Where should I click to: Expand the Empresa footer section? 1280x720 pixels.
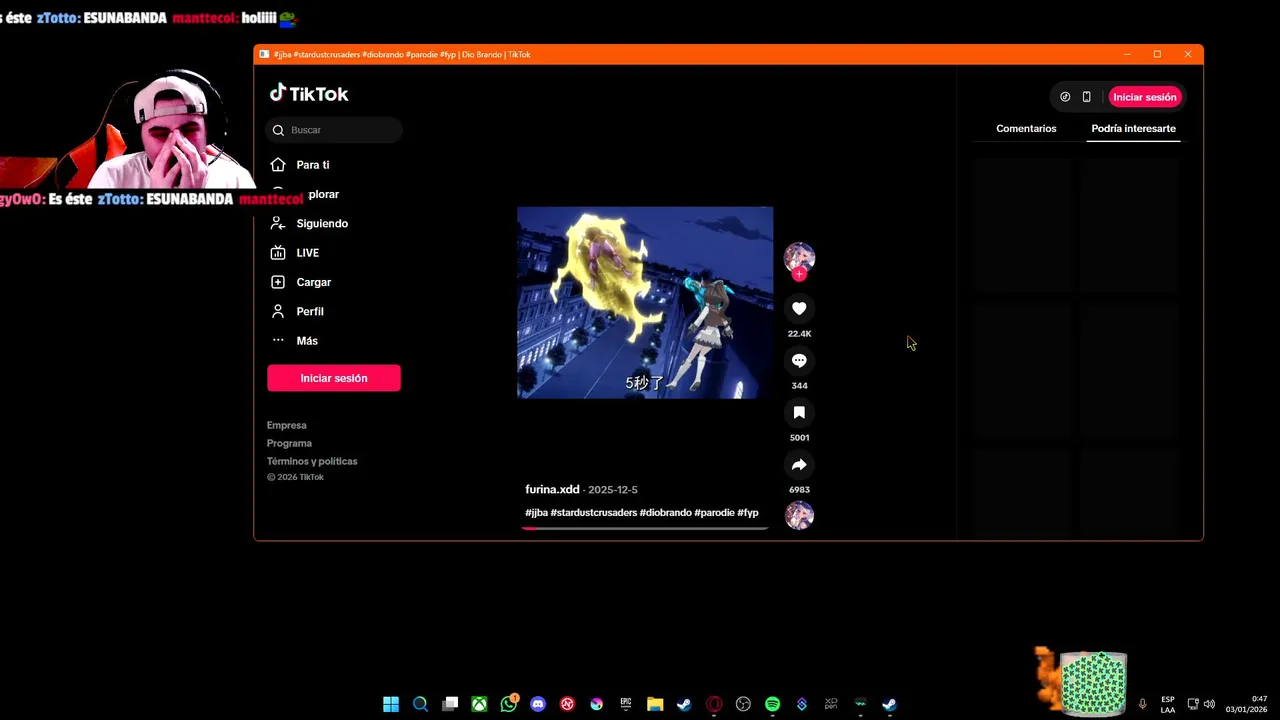pos(287,426)
